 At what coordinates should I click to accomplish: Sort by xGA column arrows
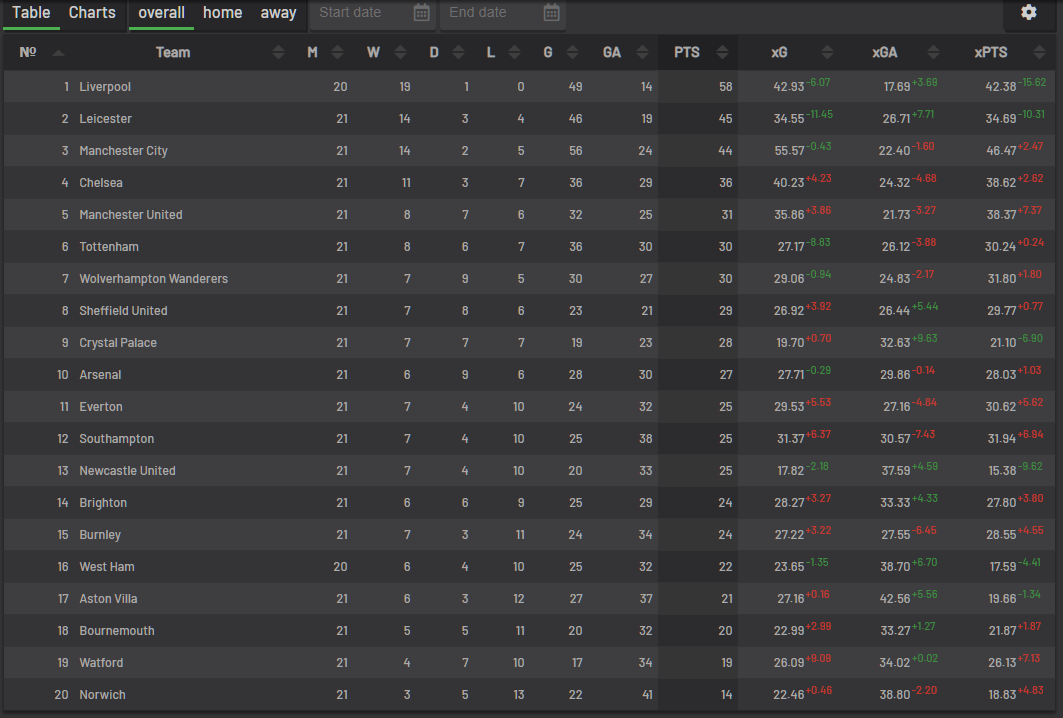(934, 52)
